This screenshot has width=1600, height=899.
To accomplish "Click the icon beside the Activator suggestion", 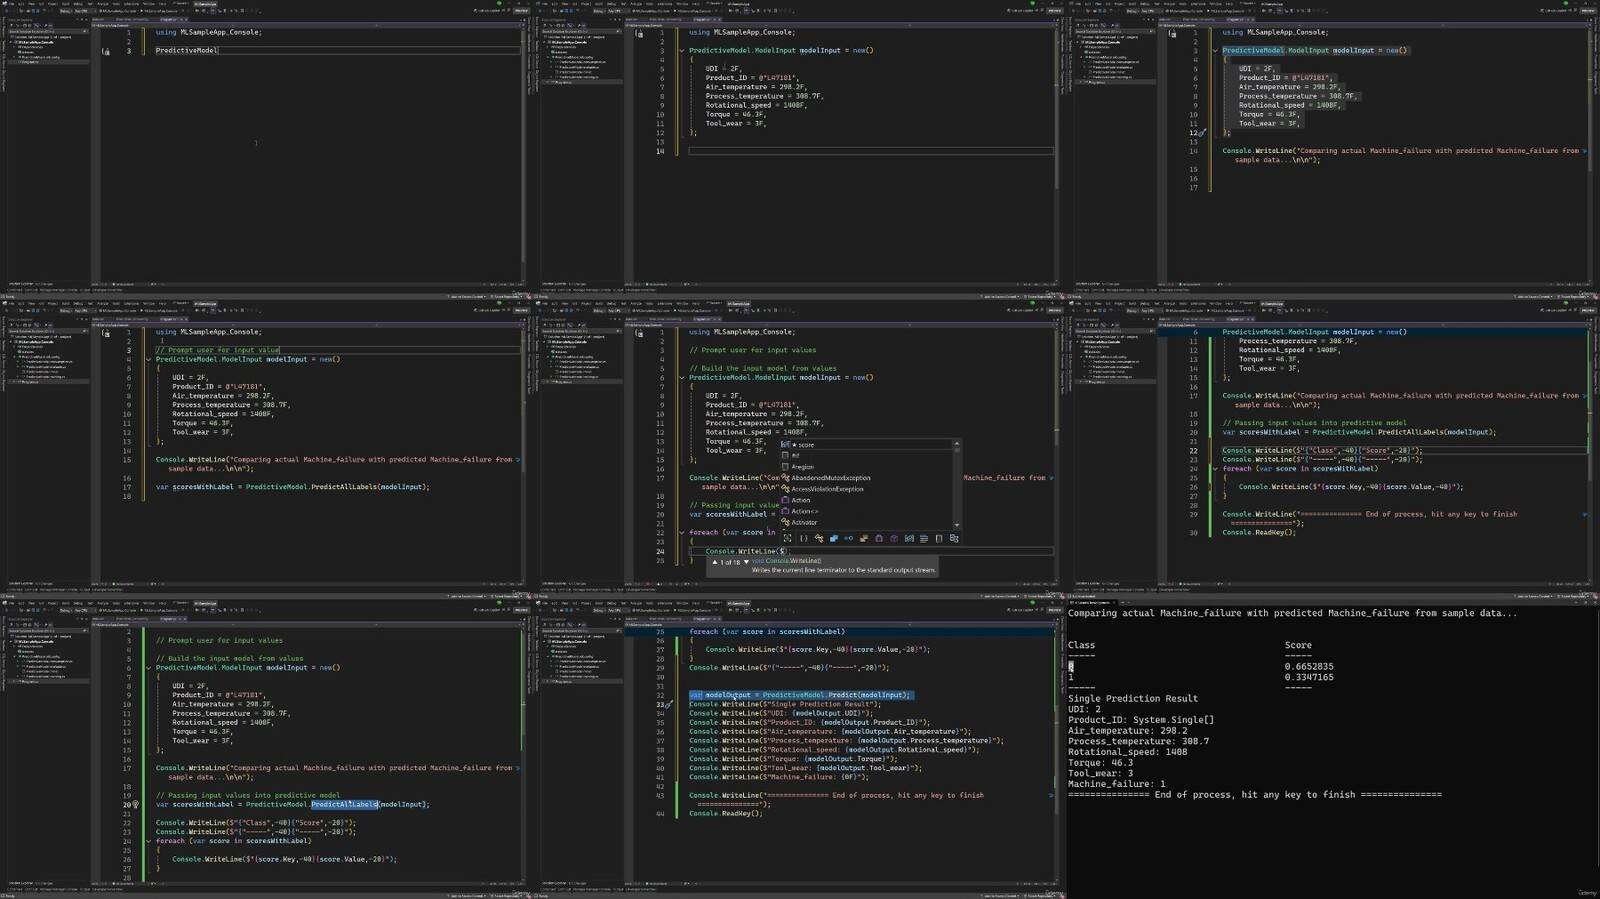I will click(x=785, y=522).
